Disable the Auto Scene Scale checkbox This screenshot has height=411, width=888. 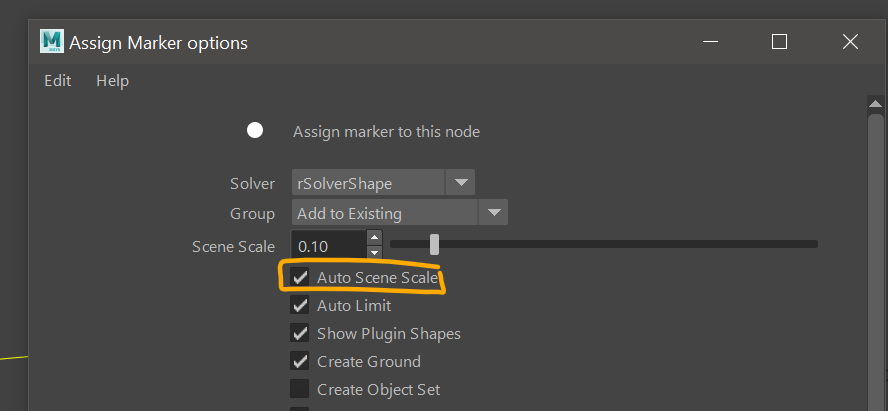(x=300, y=277)
